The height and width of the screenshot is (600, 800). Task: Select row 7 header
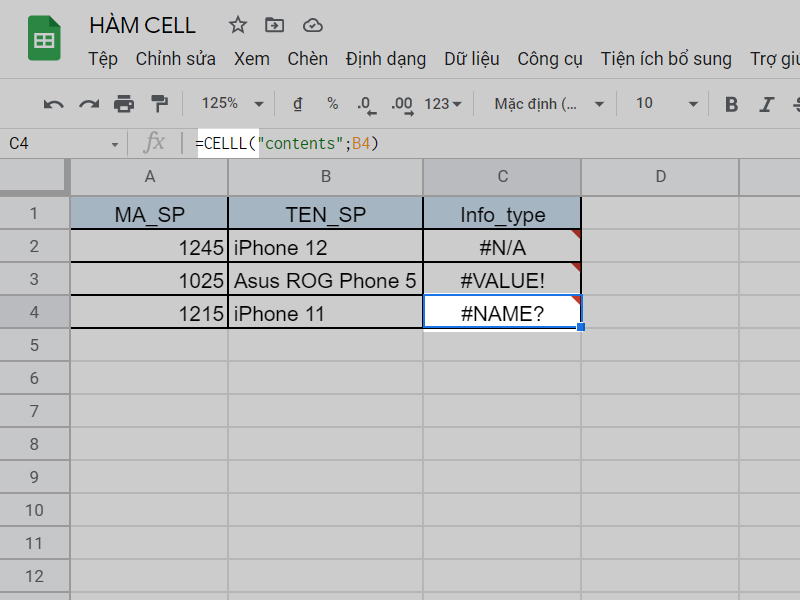[x=34, y=411]
